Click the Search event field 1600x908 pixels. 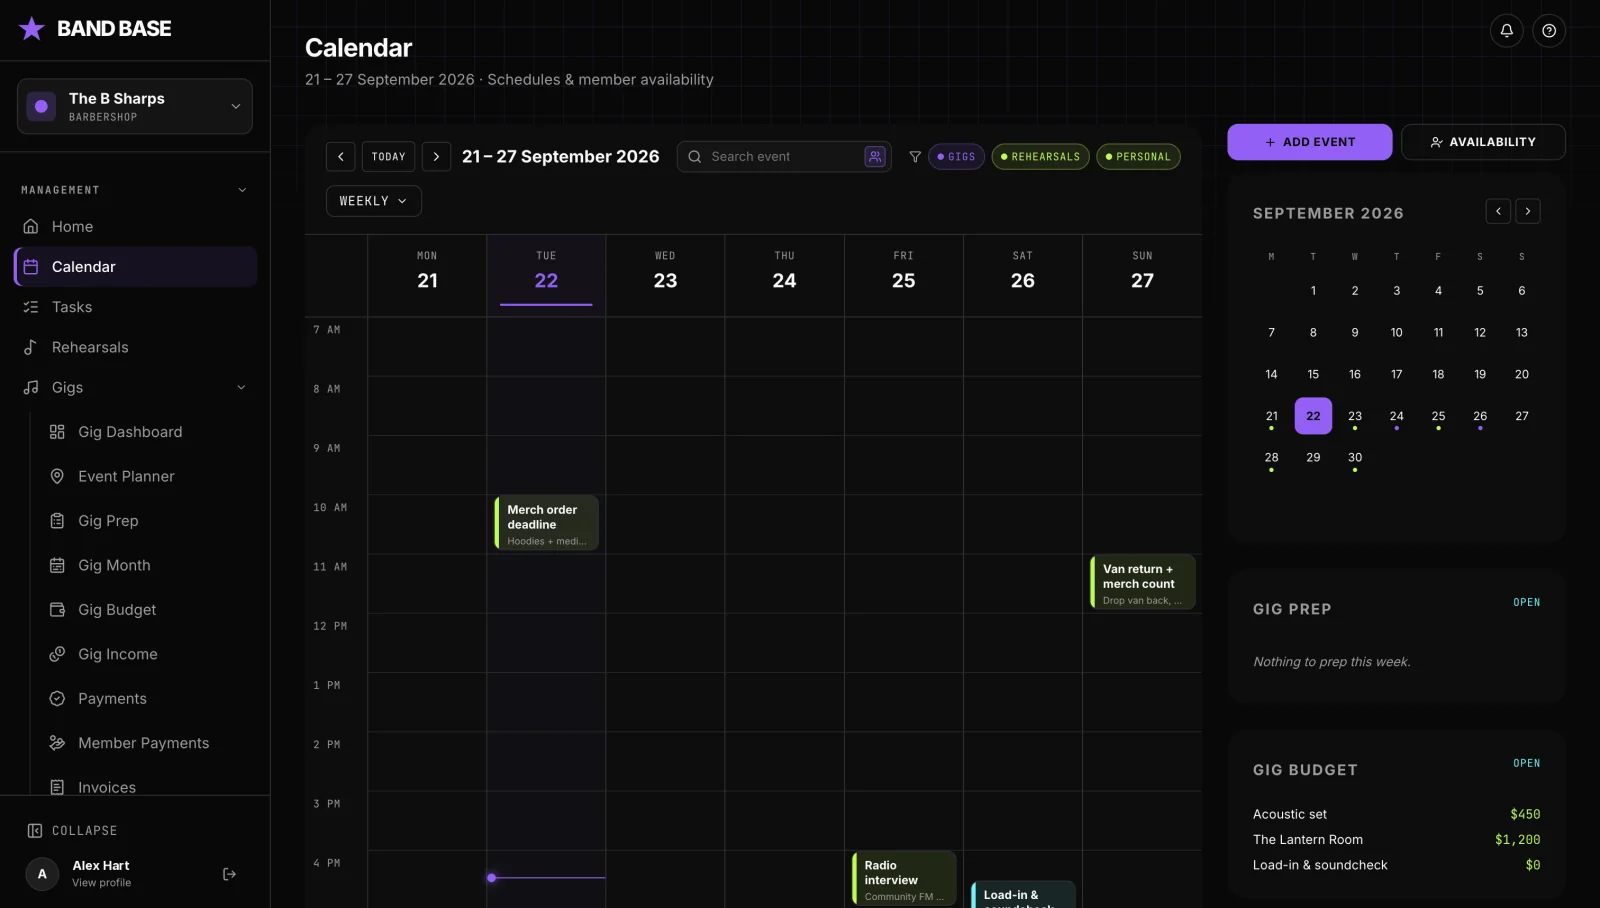[784, 156]
